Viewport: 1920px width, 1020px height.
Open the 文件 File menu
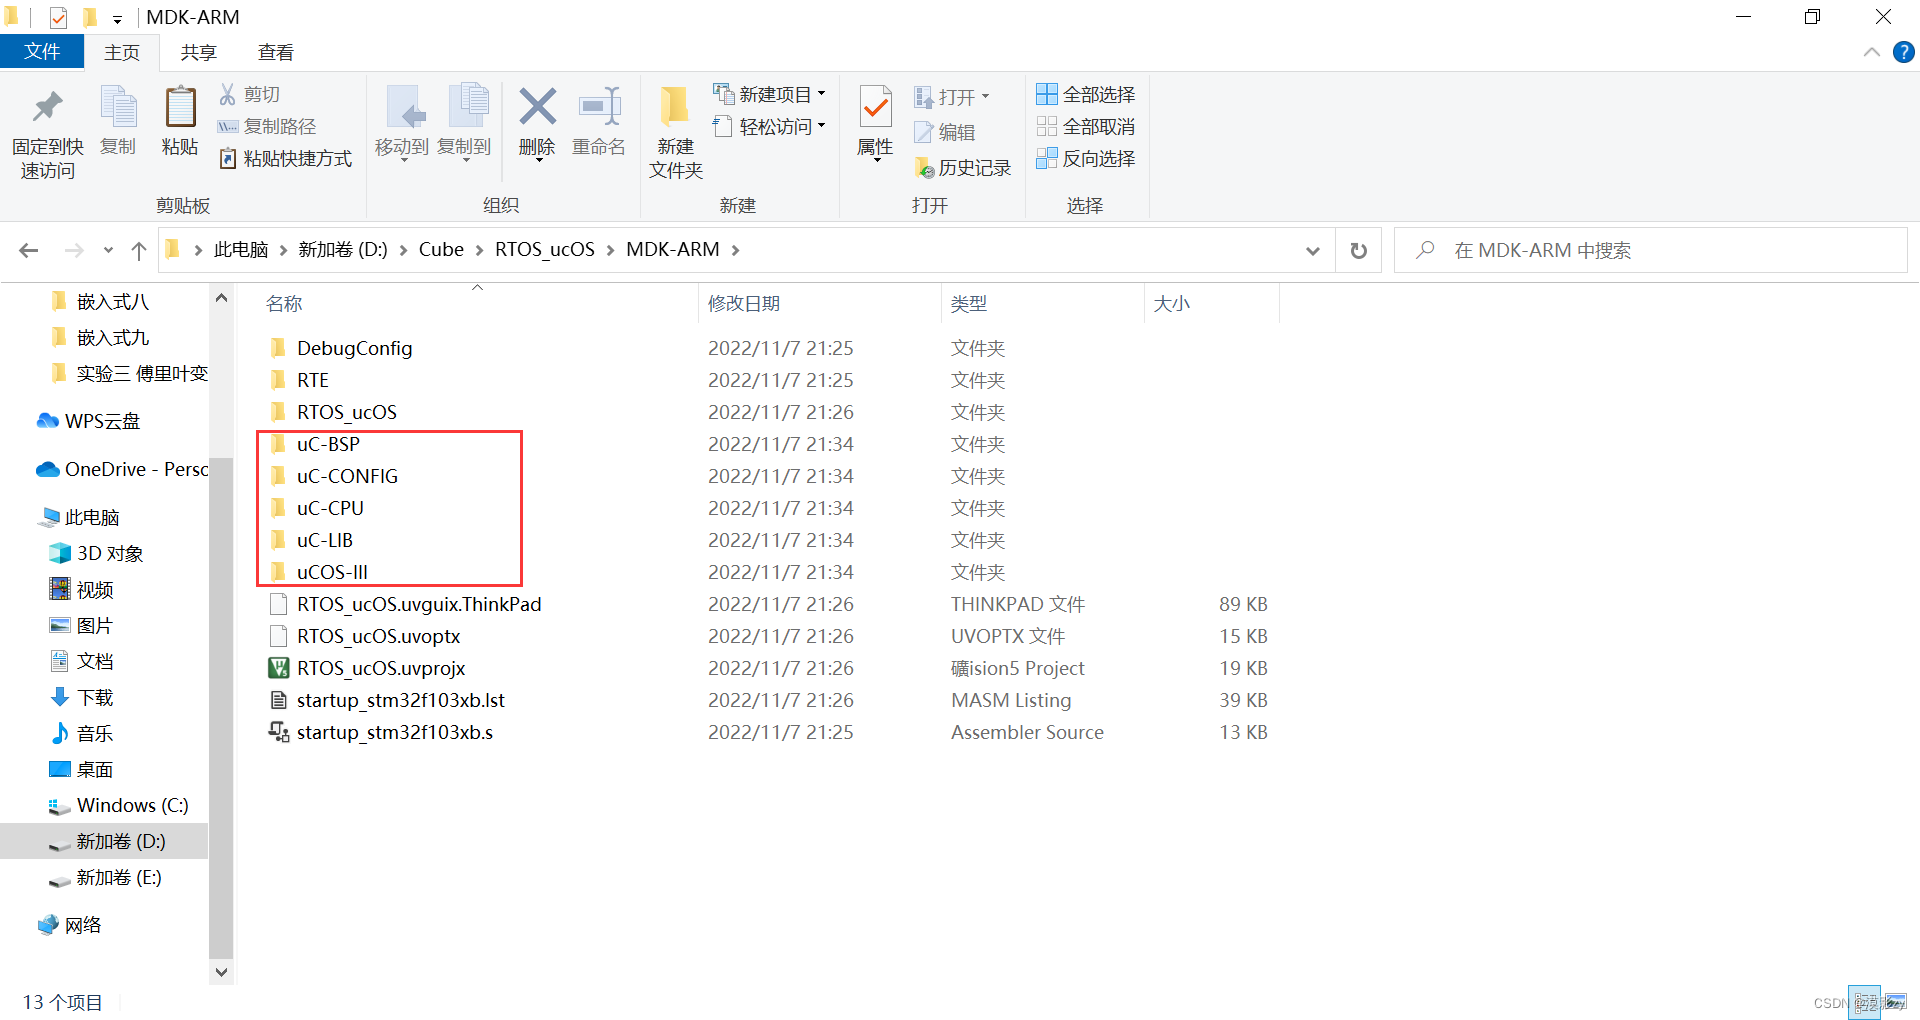(42, 52)
